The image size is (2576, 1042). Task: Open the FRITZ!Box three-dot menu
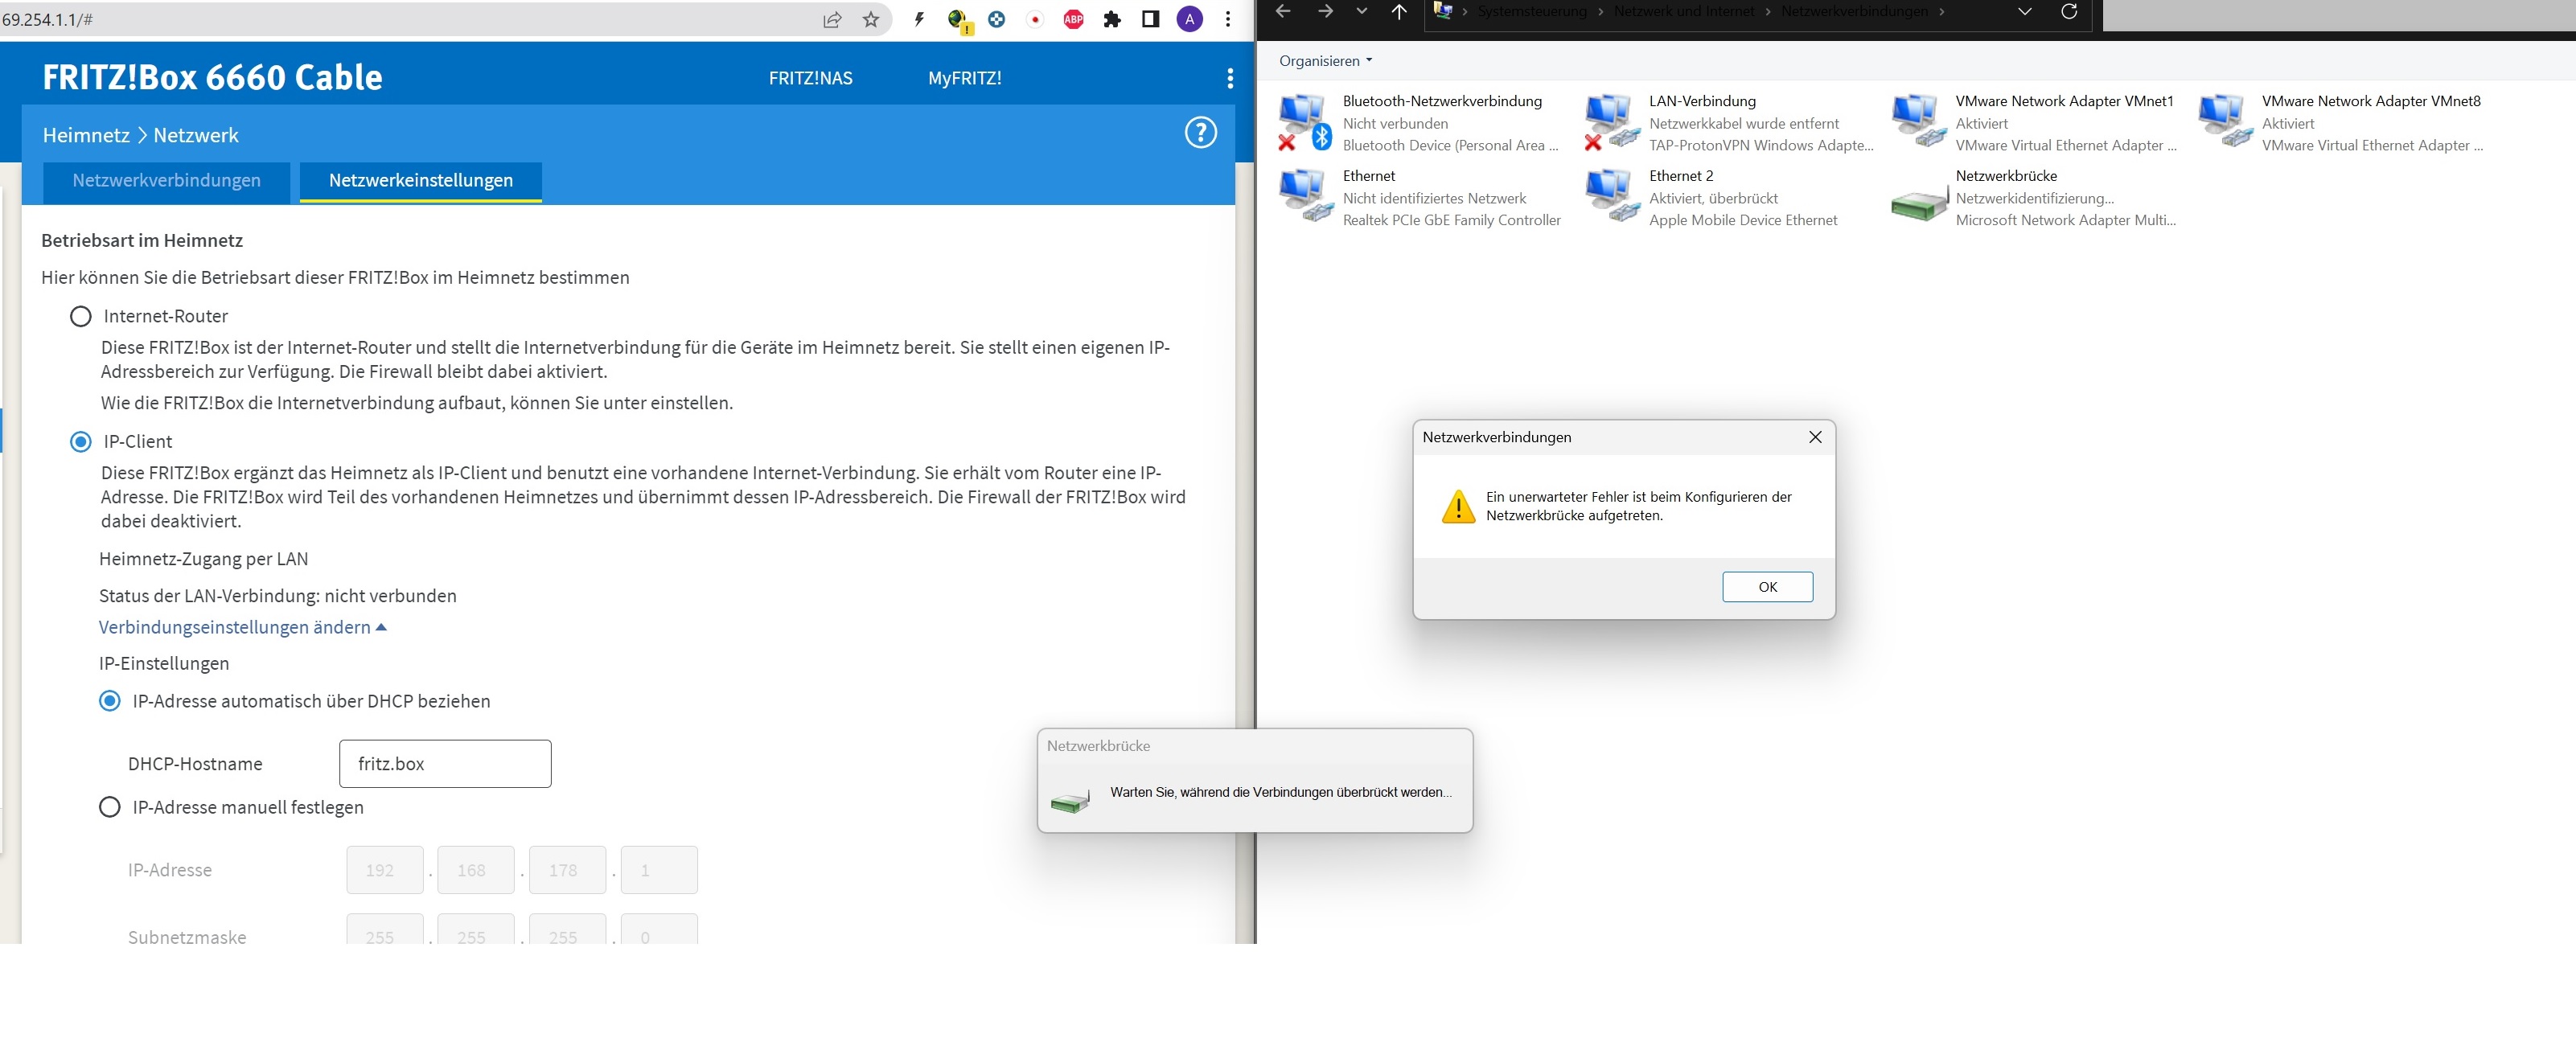coord(1229,78)
